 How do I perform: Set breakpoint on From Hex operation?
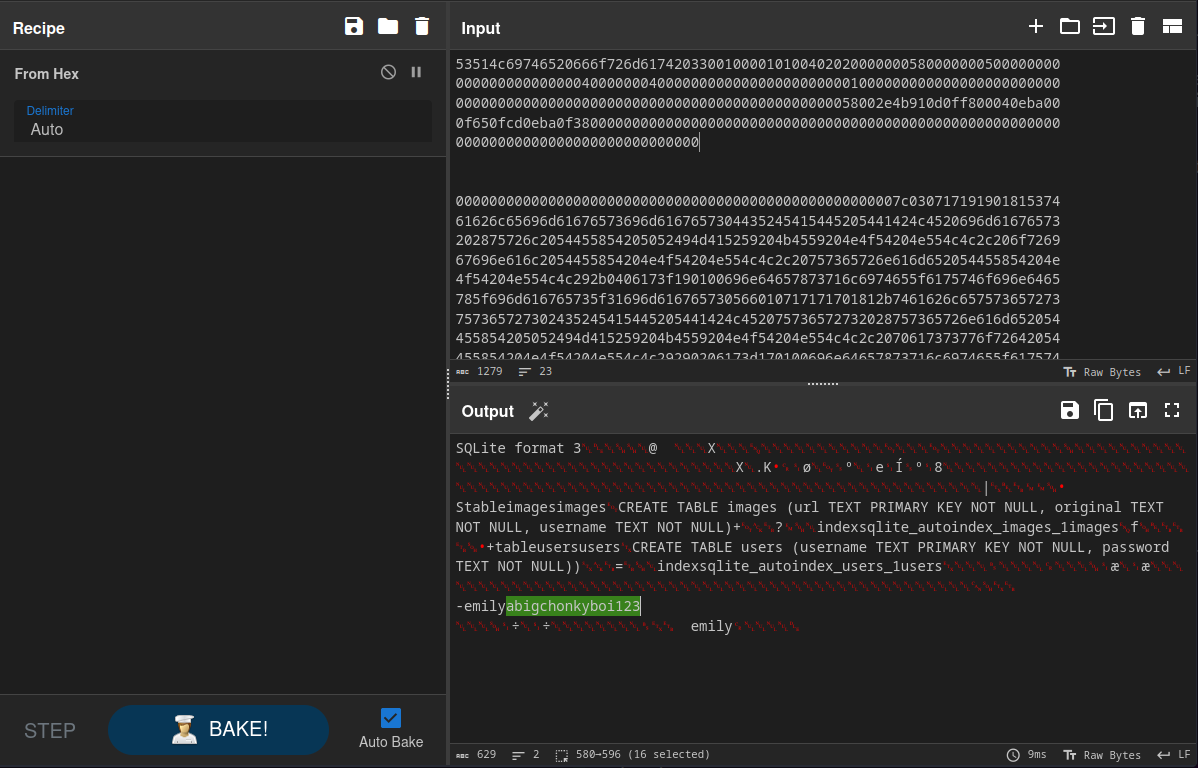pos(416,72)
